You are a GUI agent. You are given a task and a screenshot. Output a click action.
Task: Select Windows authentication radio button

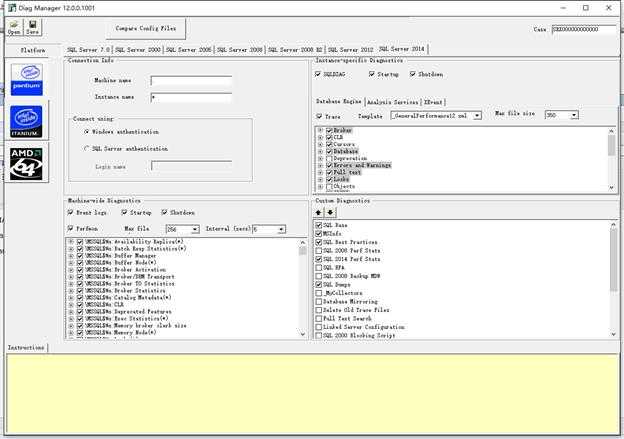pos(86,132)
